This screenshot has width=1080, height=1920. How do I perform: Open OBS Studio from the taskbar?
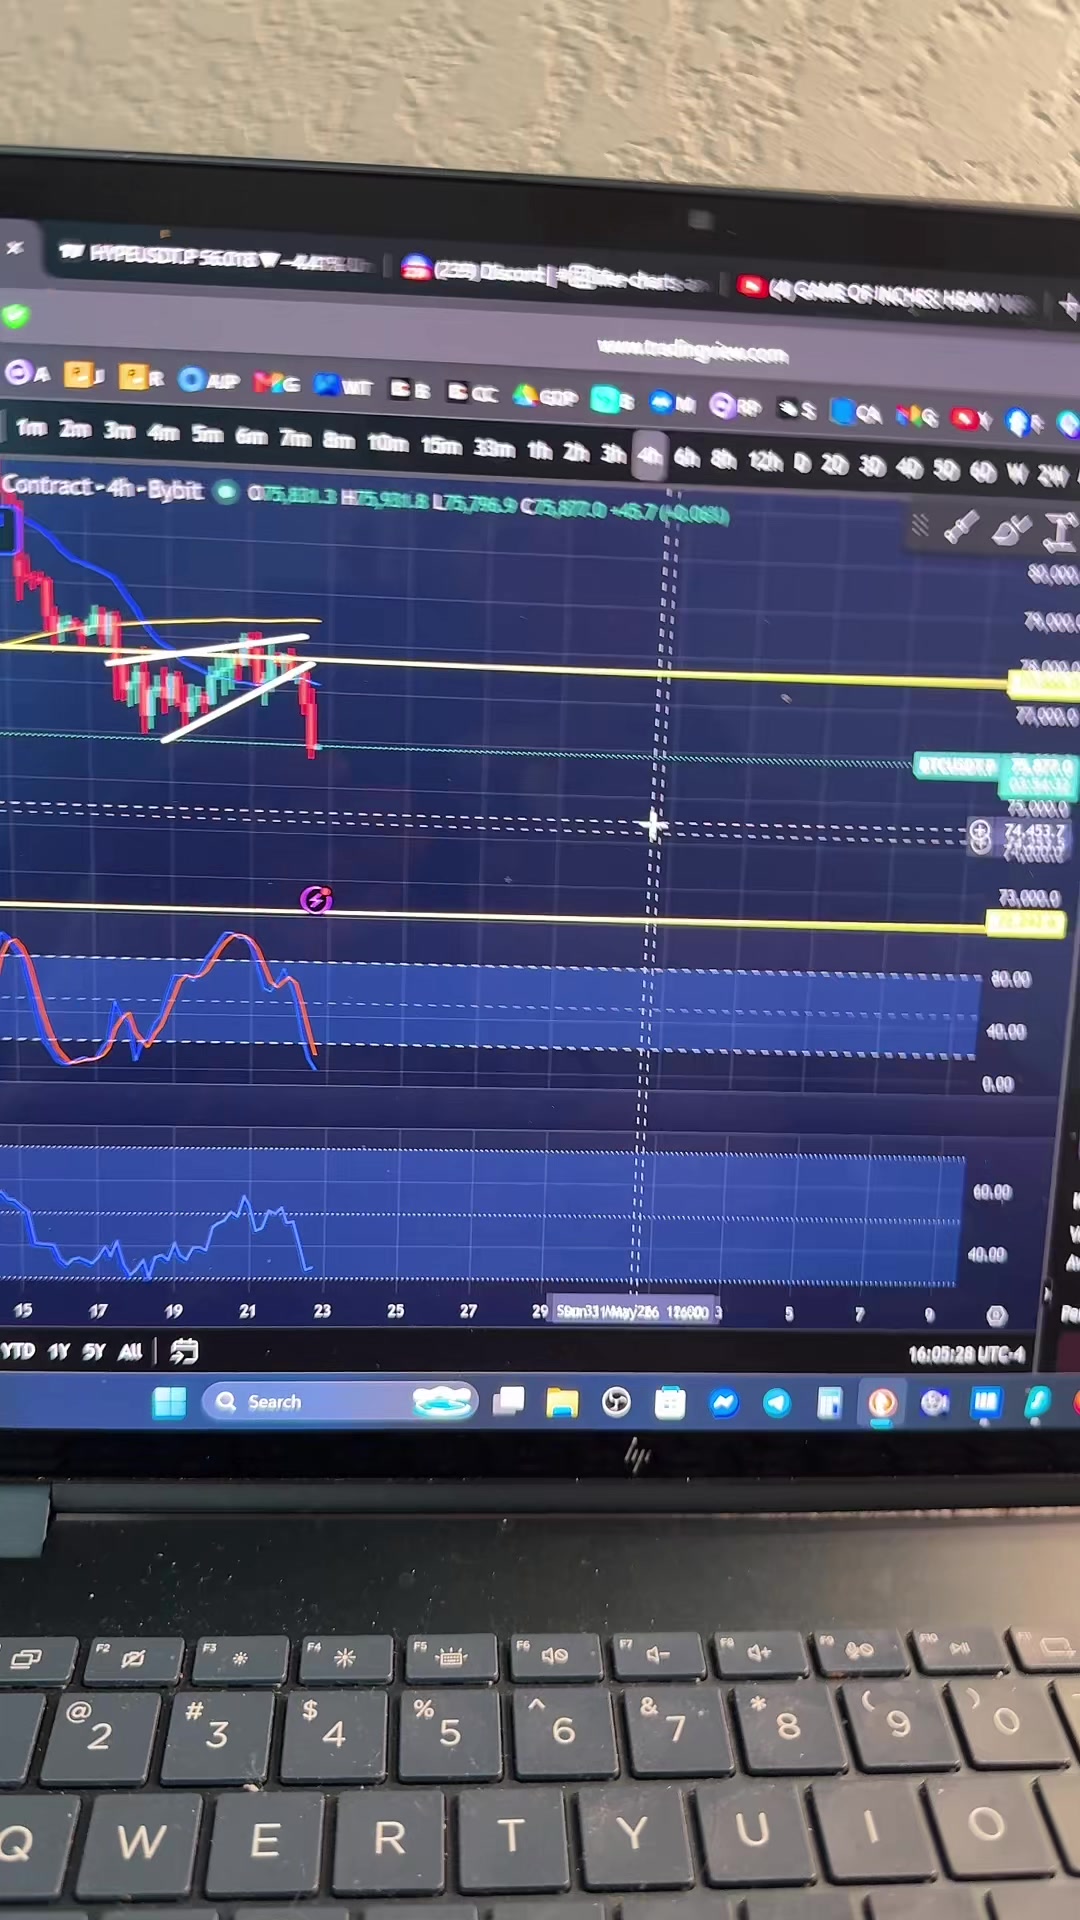point(616,1403)
